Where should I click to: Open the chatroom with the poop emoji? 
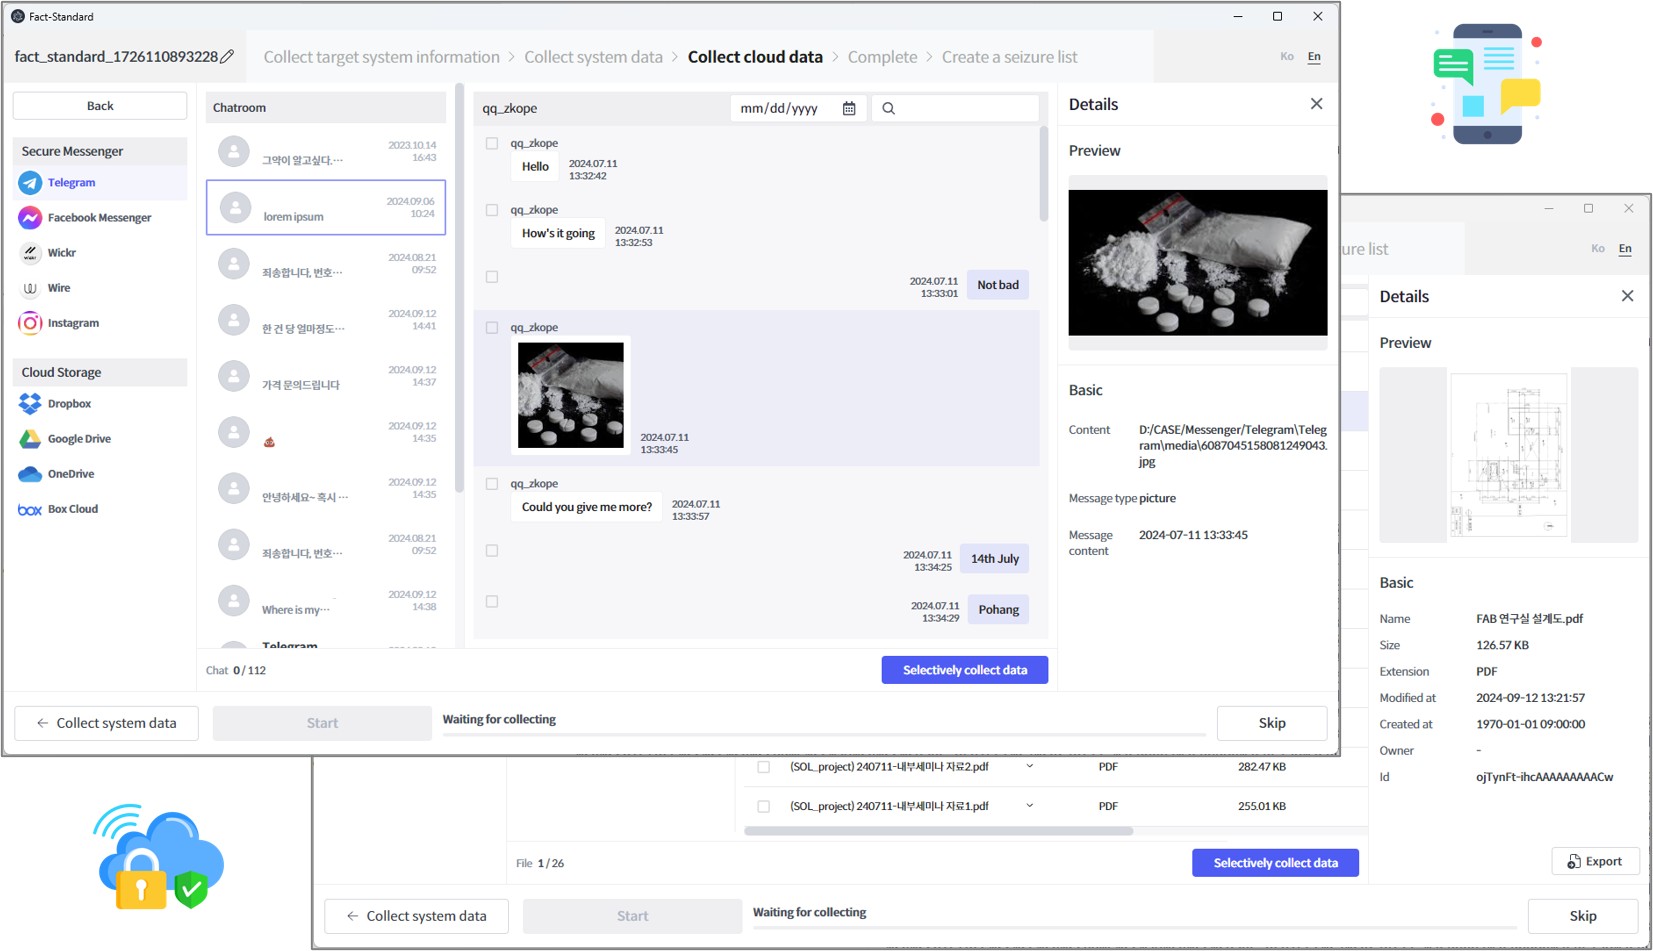[326, 433]
